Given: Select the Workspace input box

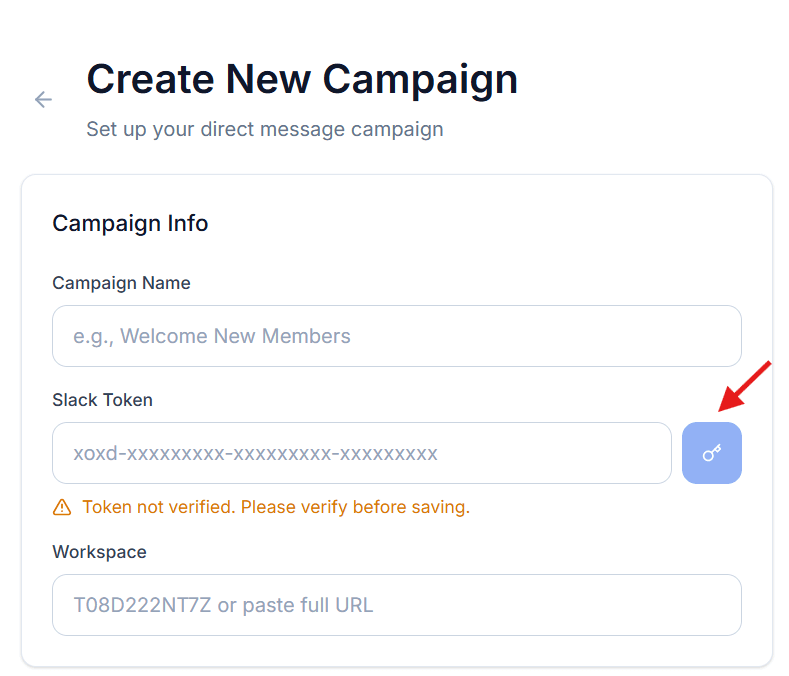Looking at the screenshot, I should point(396,605).
